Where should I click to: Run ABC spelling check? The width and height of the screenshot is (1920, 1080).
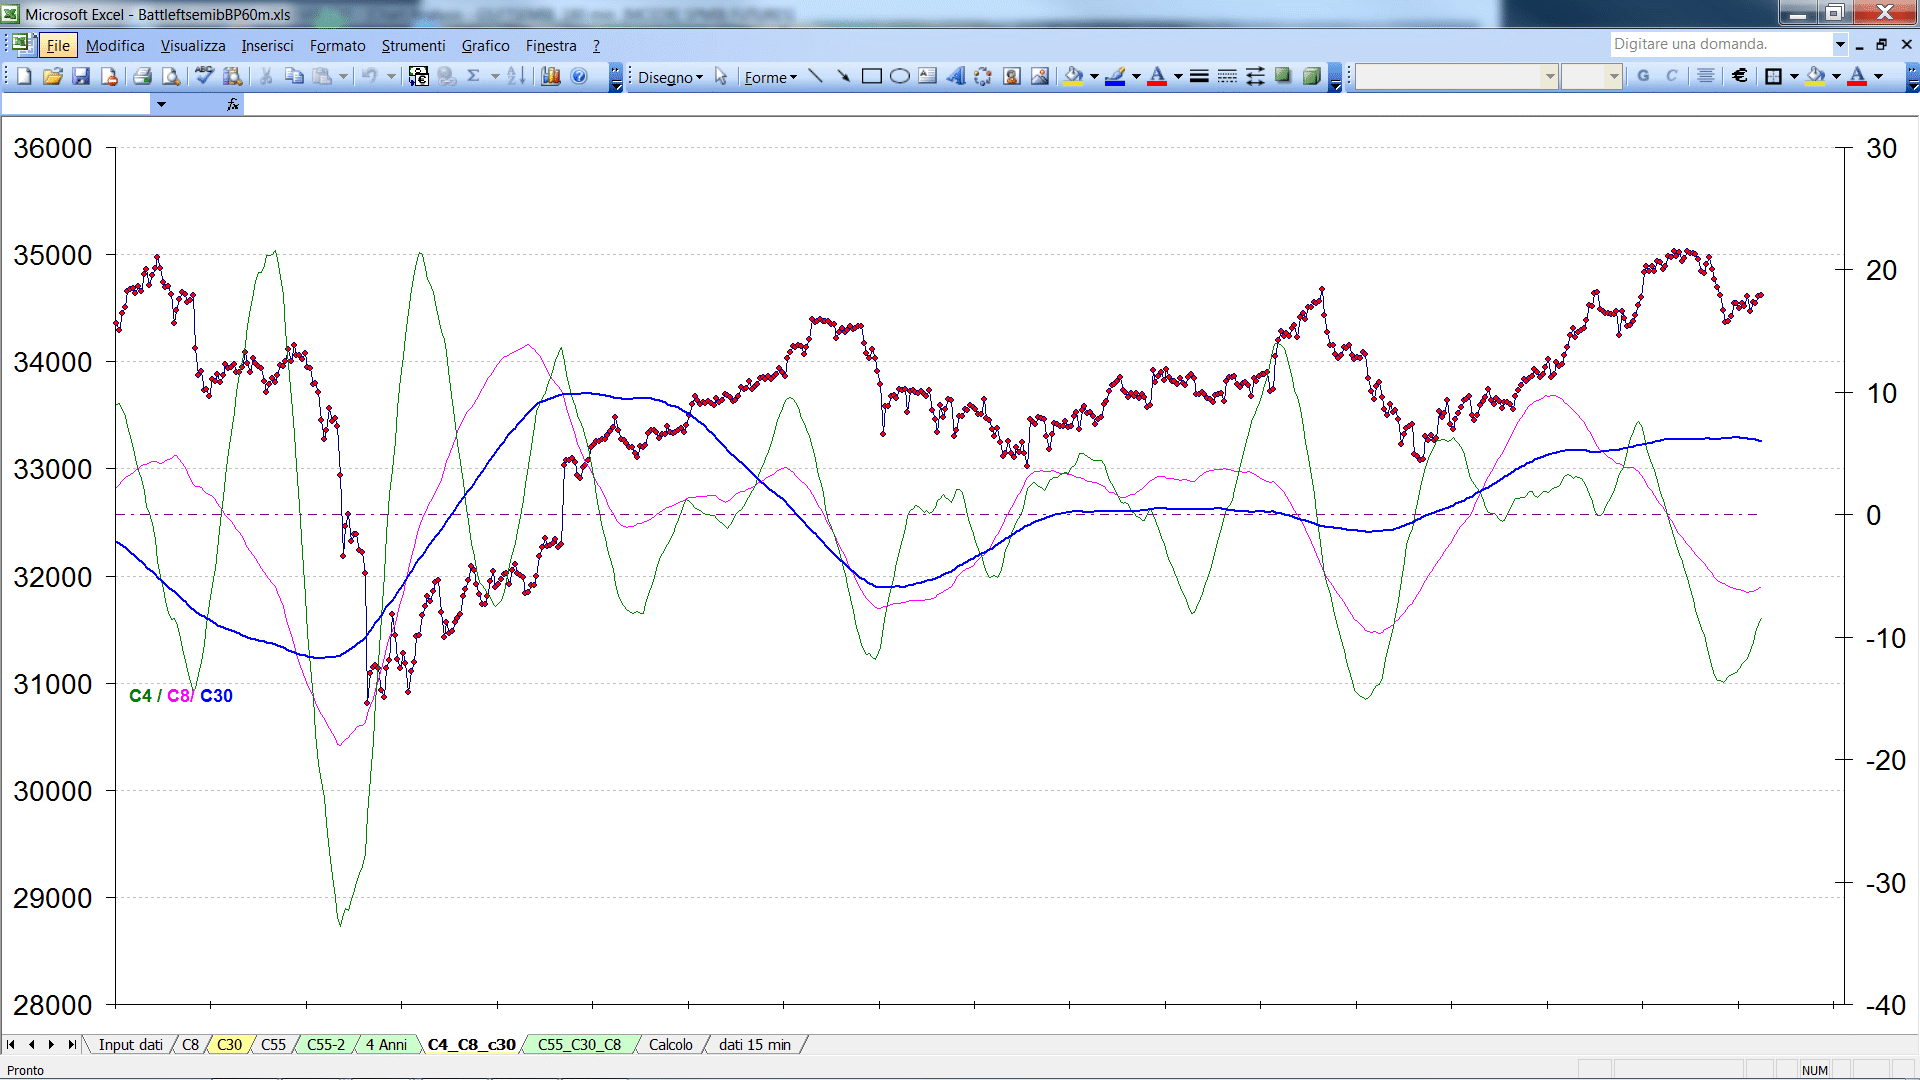(204, 76)
